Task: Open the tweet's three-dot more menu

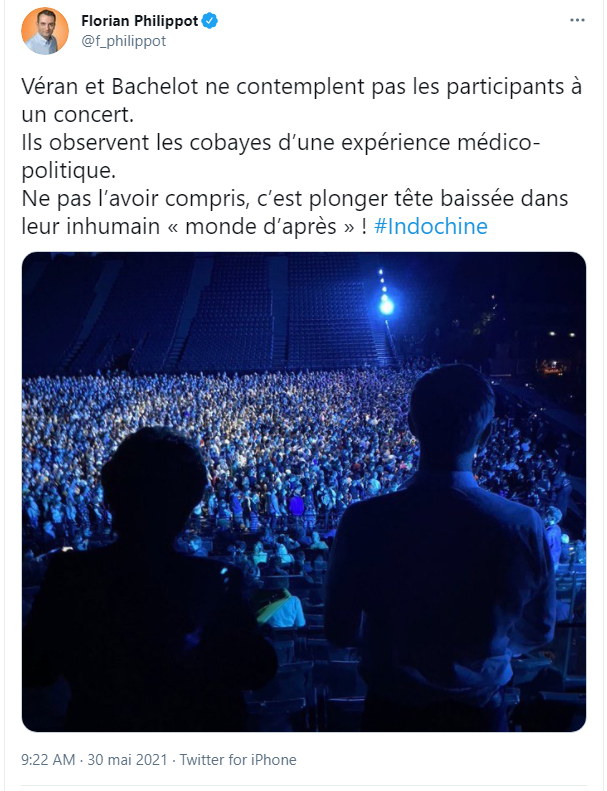Action: point(577,21)
